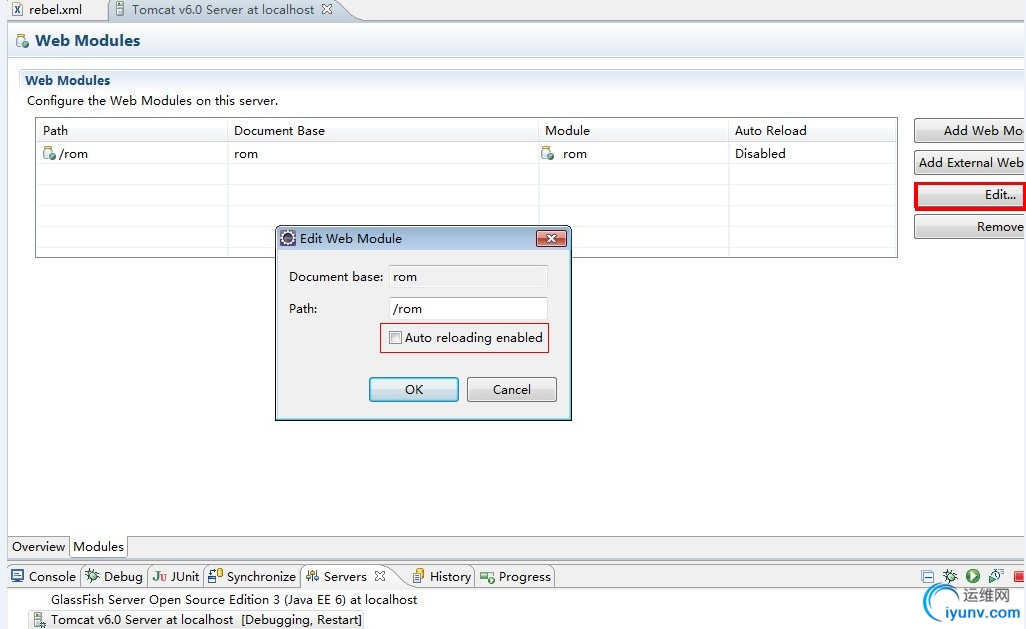
Task: Click the Add Web Module button
Action: (x=970, y=130)
